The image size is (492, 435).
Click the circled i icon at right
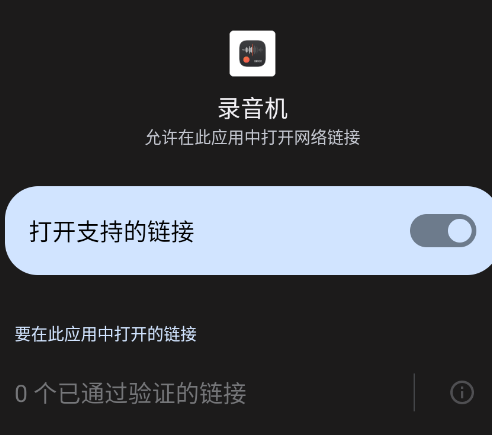pyautogui.click(x=462, y=392)
